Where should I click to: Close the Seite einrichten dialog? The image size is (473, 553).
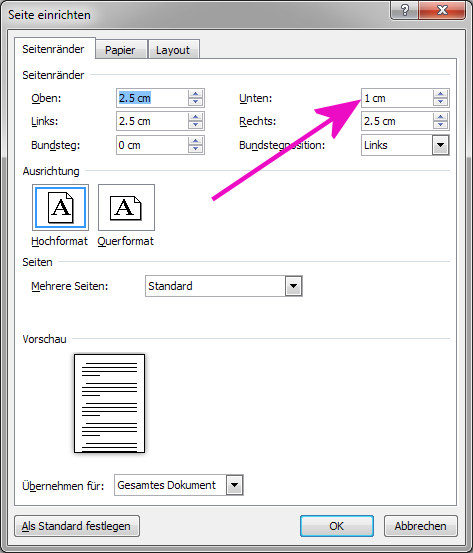coord(442,10)
